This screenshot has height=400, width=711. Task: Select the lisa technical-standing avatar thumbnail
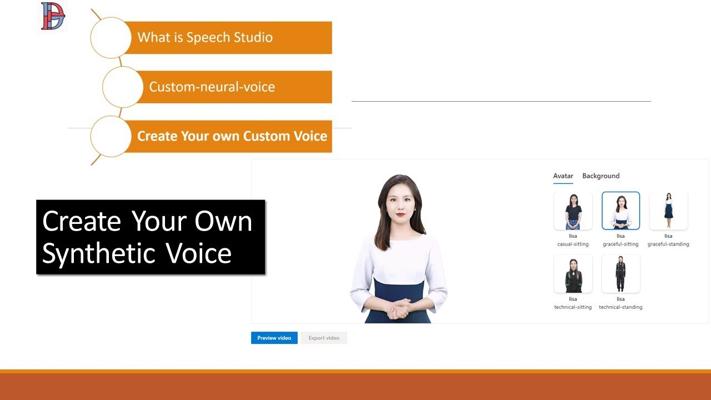[620, 274]
